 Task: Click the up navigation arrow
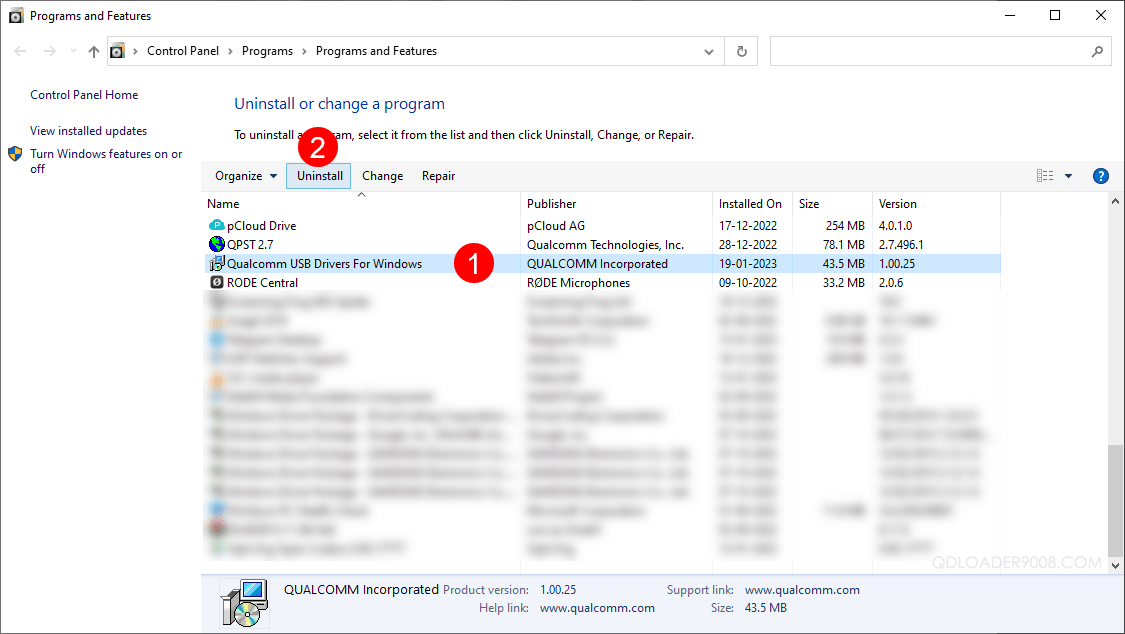coord(93,50)
